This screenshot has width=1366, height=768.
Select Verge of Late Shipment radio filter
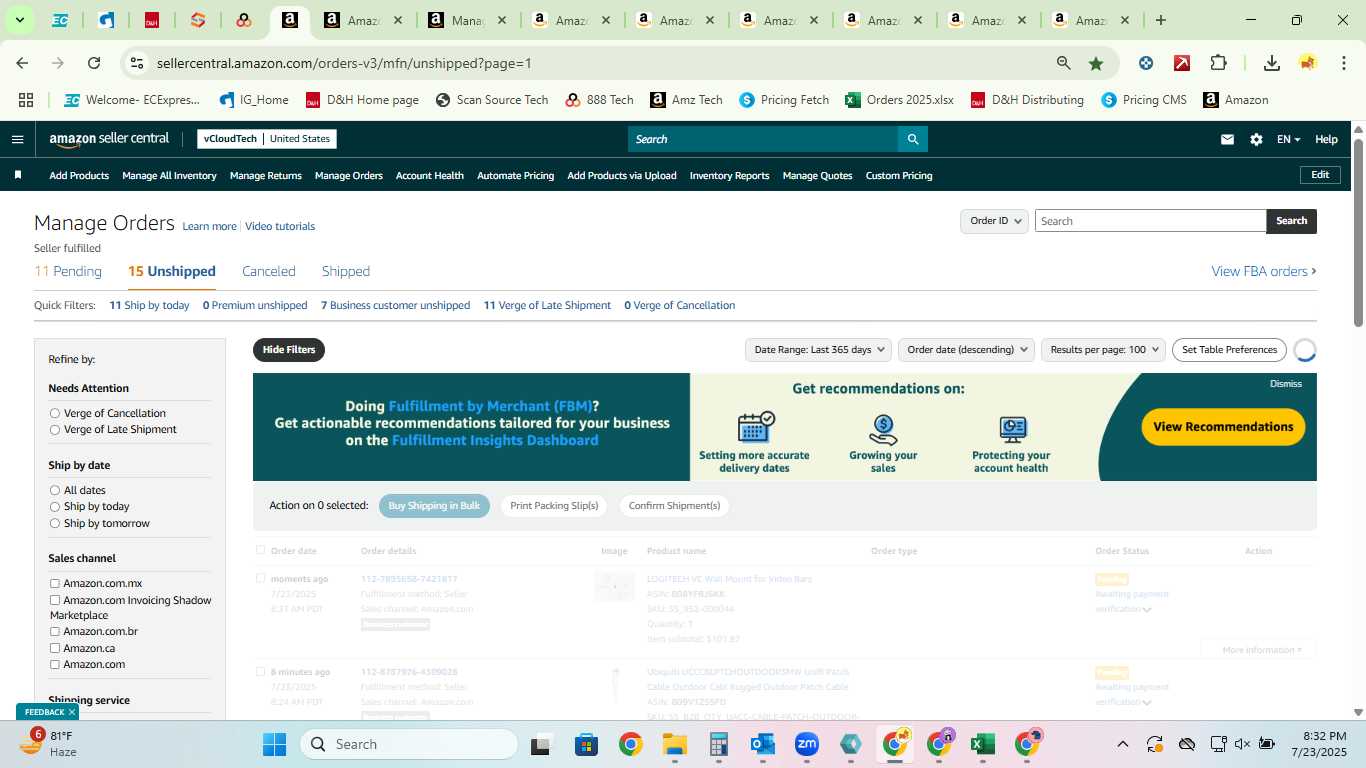point(55,430)
